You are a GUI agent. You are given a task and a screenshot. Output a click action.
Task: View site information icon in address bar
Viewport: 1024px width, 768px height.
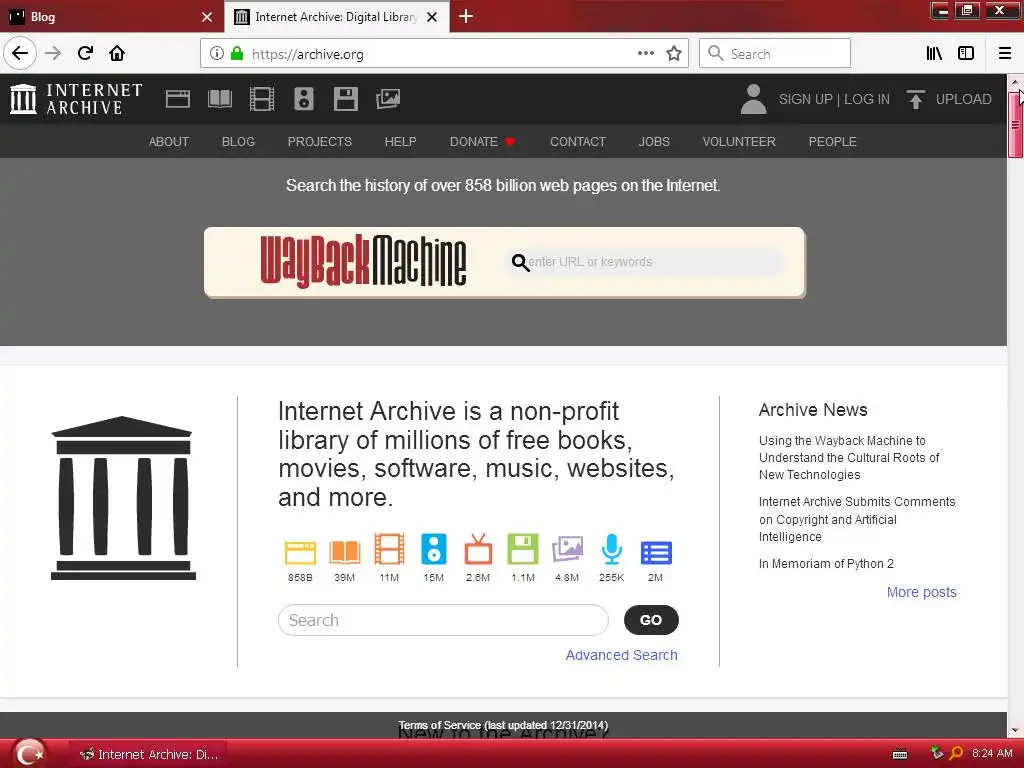pos(216,54)
